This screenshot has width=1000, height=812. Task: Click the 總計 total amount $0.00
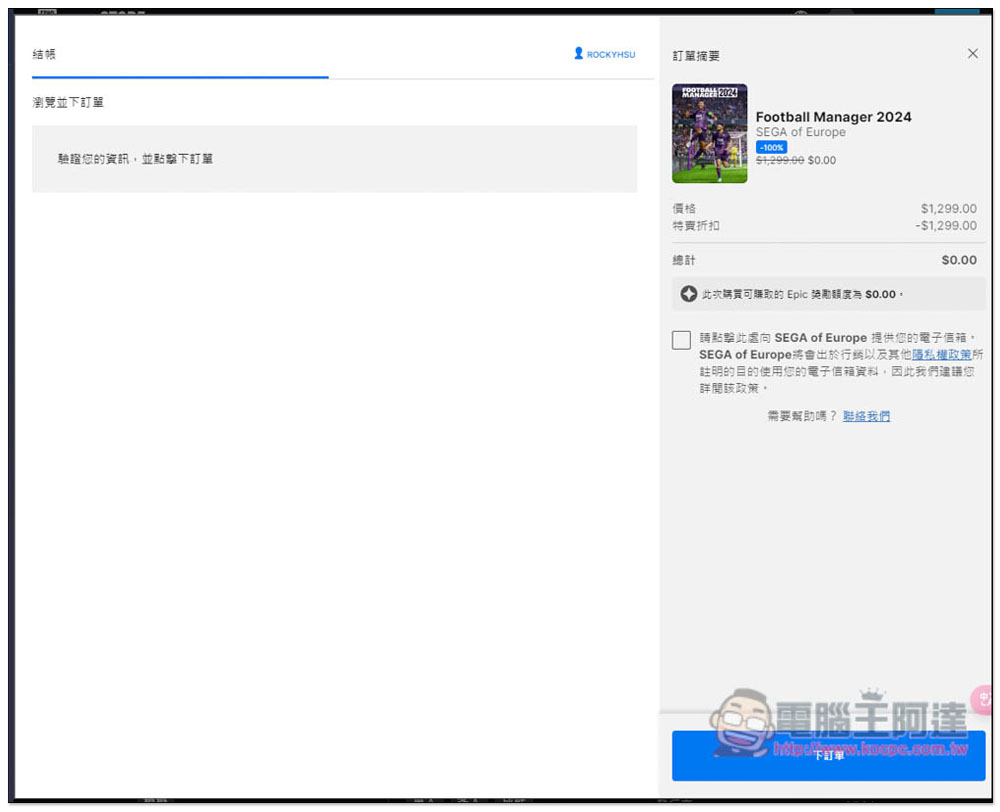[958, 260]
